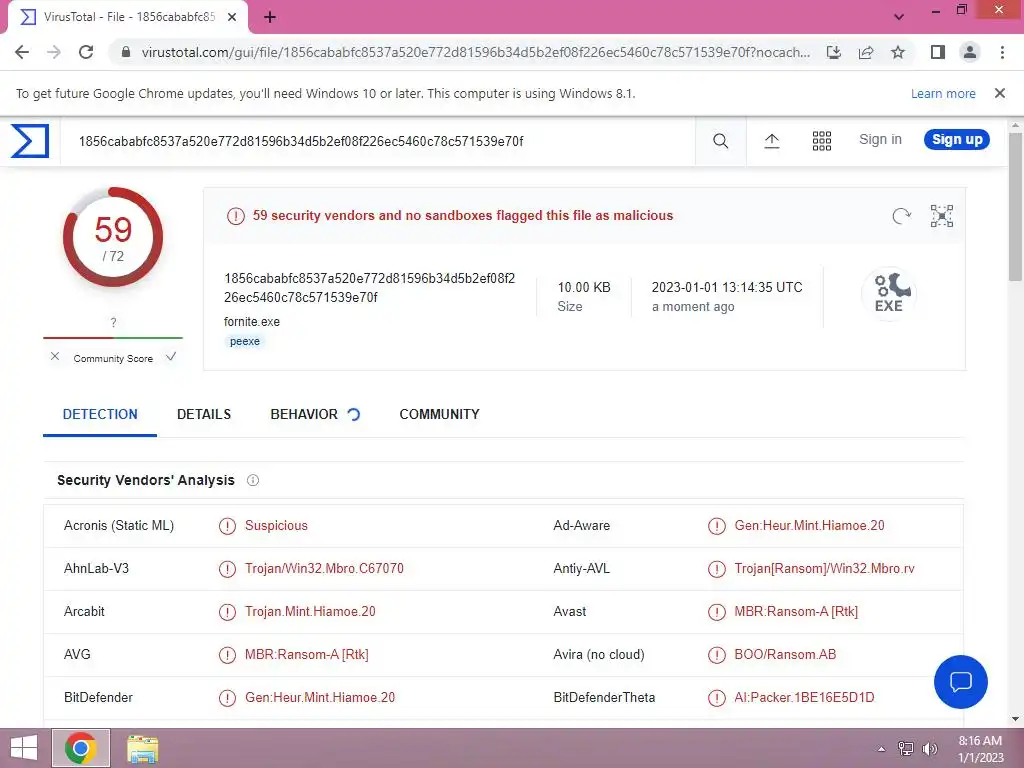The width and height of the screenshot is (1024, 768).
Task: Click the VirusTotal logo icon
Action: pos(30,140)
